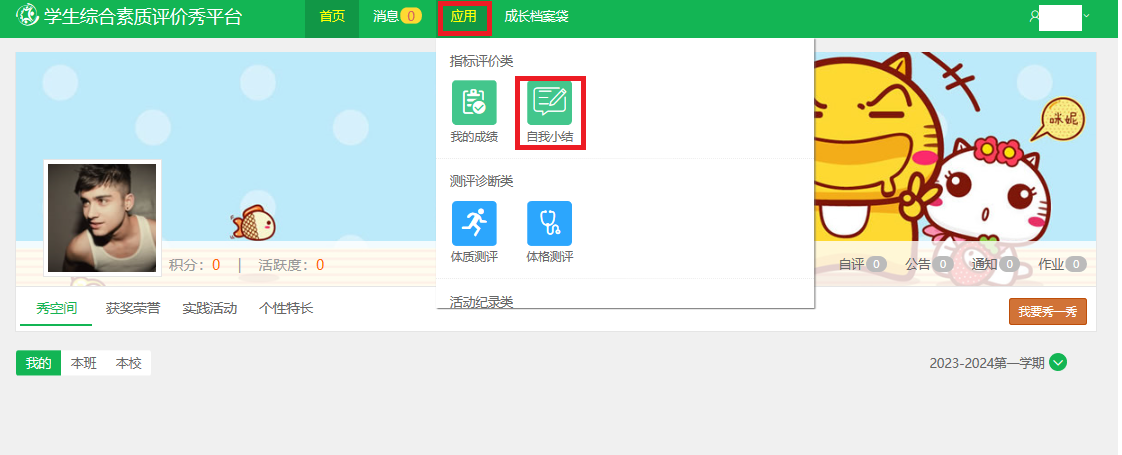Click the 学生综合素质评价秀平台 title
This screenshot has width=1122, height=455.
[143, 16]
